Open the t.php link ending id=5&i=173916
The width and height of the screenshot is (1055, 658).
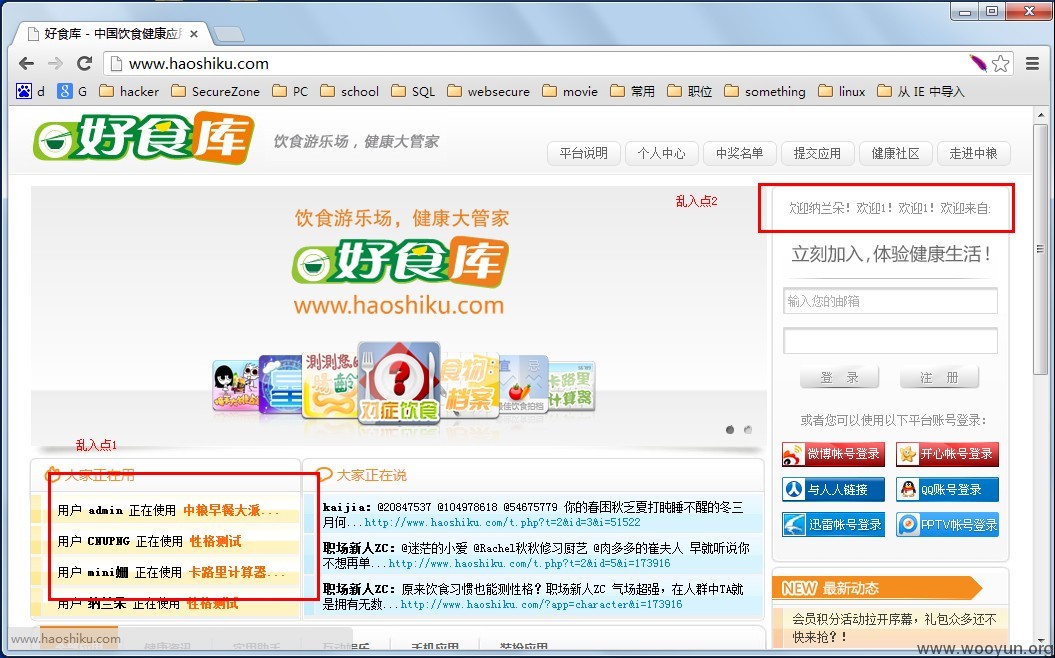(x=530, y=563)
